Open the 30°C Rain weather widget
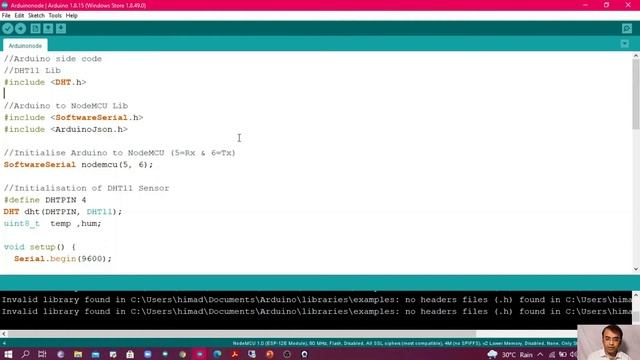The image size is (640, 360). point(510,354)
